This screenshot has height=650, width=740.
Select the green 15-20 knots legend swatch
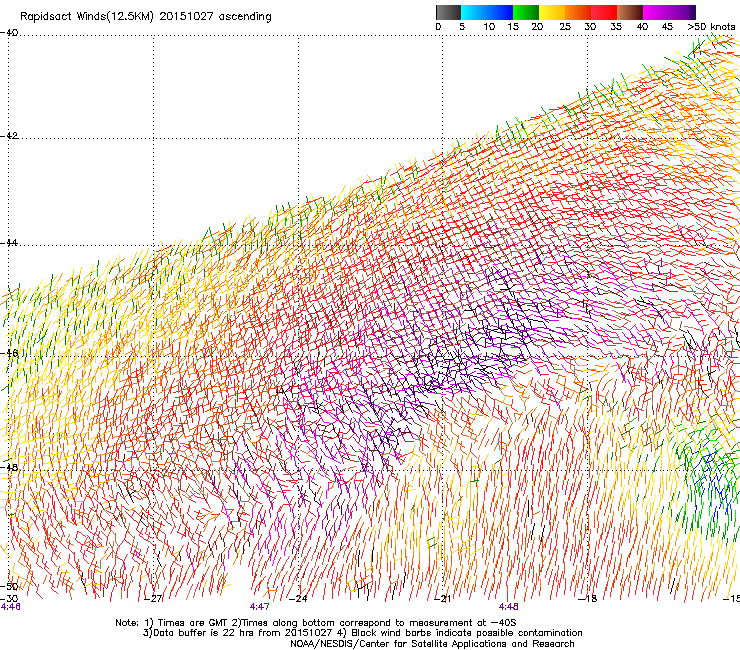pyautogui.click(x=526, y=12)
